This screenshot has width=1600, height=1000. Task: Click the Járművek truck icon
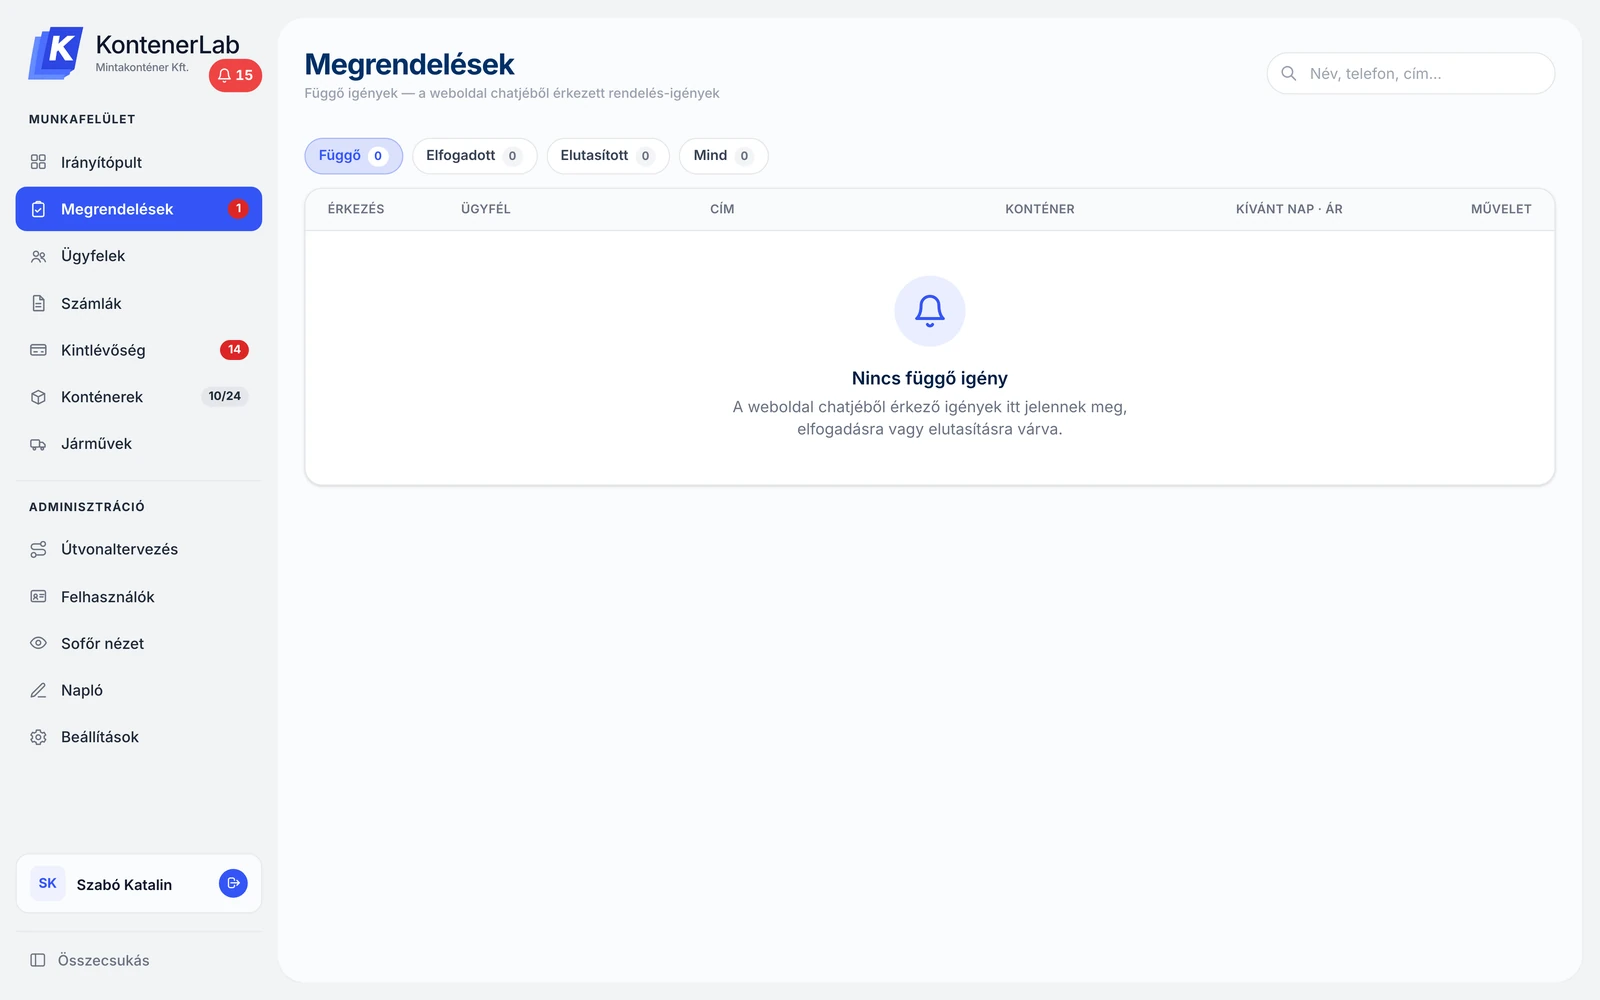(38, 444)
